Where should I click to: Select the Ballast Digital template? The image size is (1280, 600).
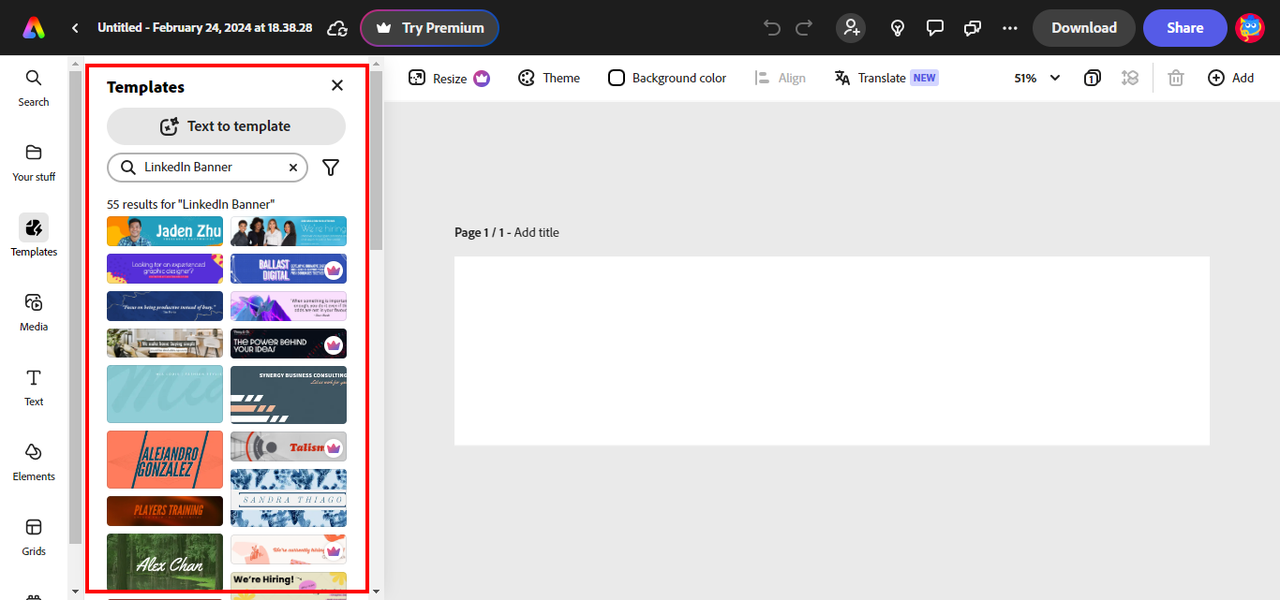(289, 268)
